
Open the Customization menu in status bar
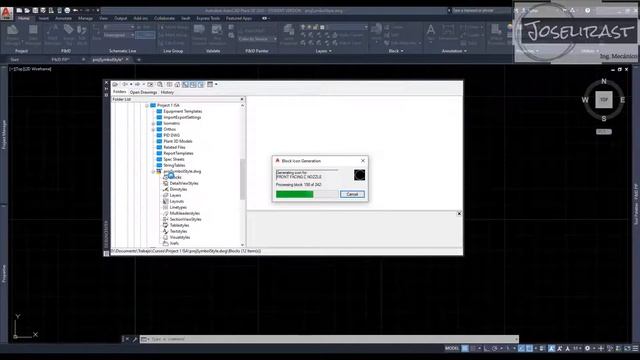point(636,348)
